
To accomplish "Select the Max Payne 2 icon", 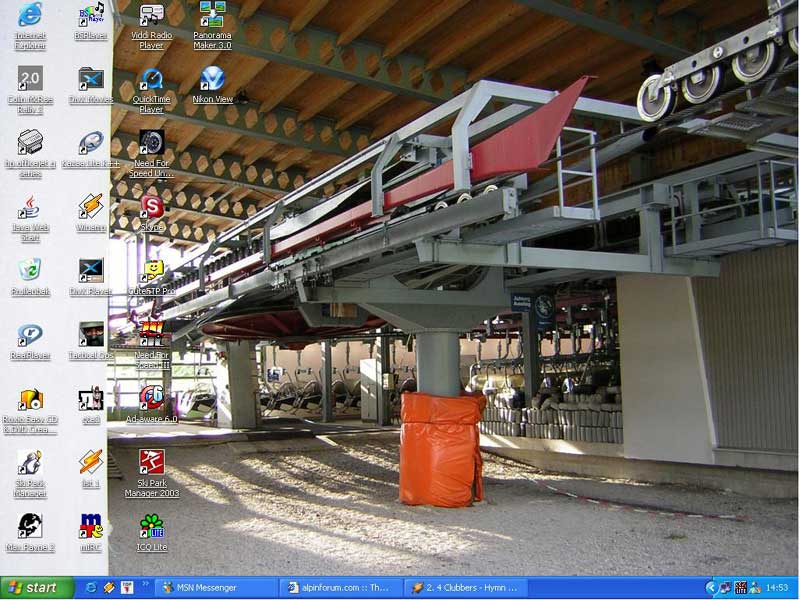I will coord(30,526).
